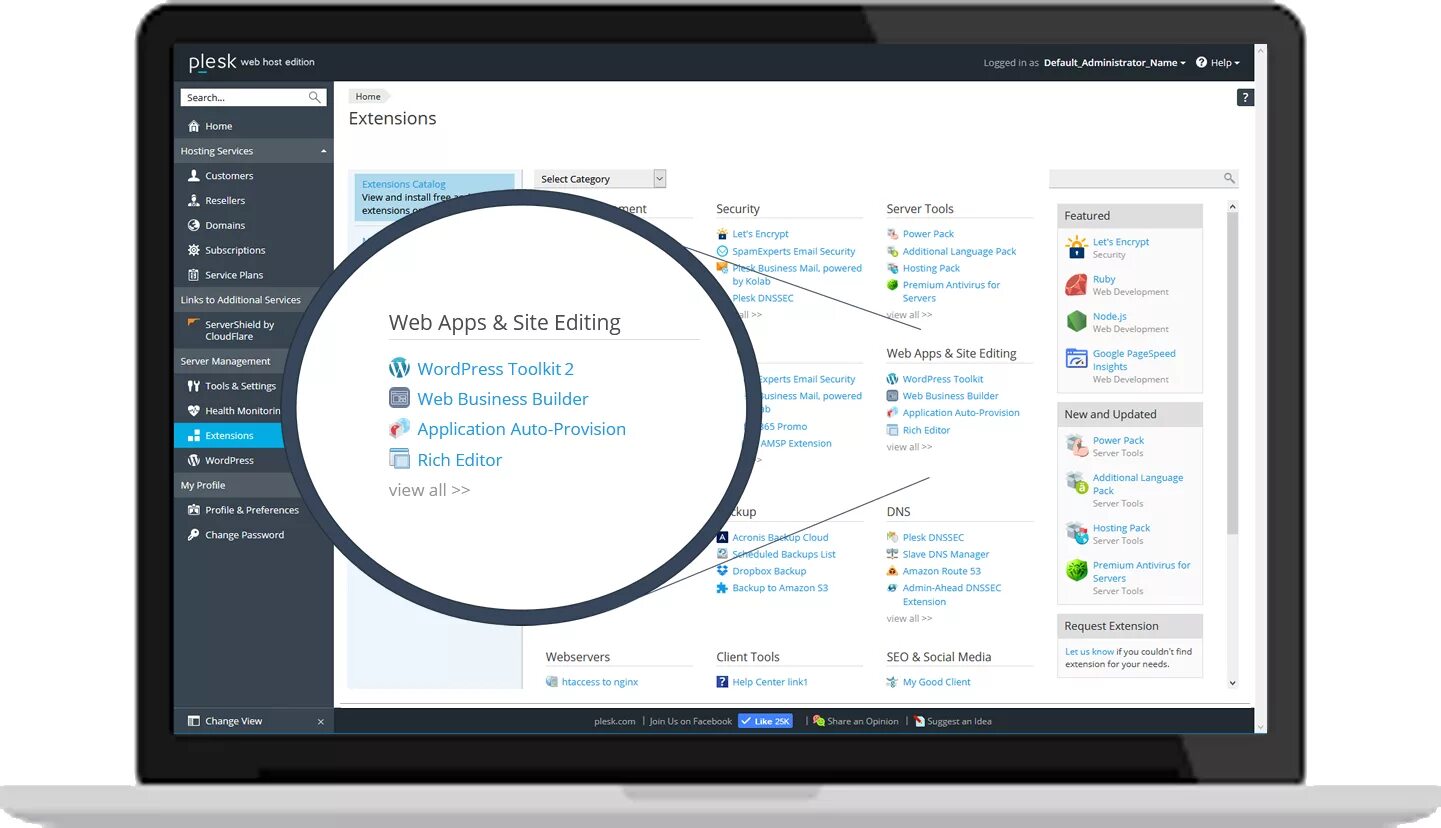Click the Application Auto-Provision link
The width and height of the screenshot is (1441, 828).
961,412
